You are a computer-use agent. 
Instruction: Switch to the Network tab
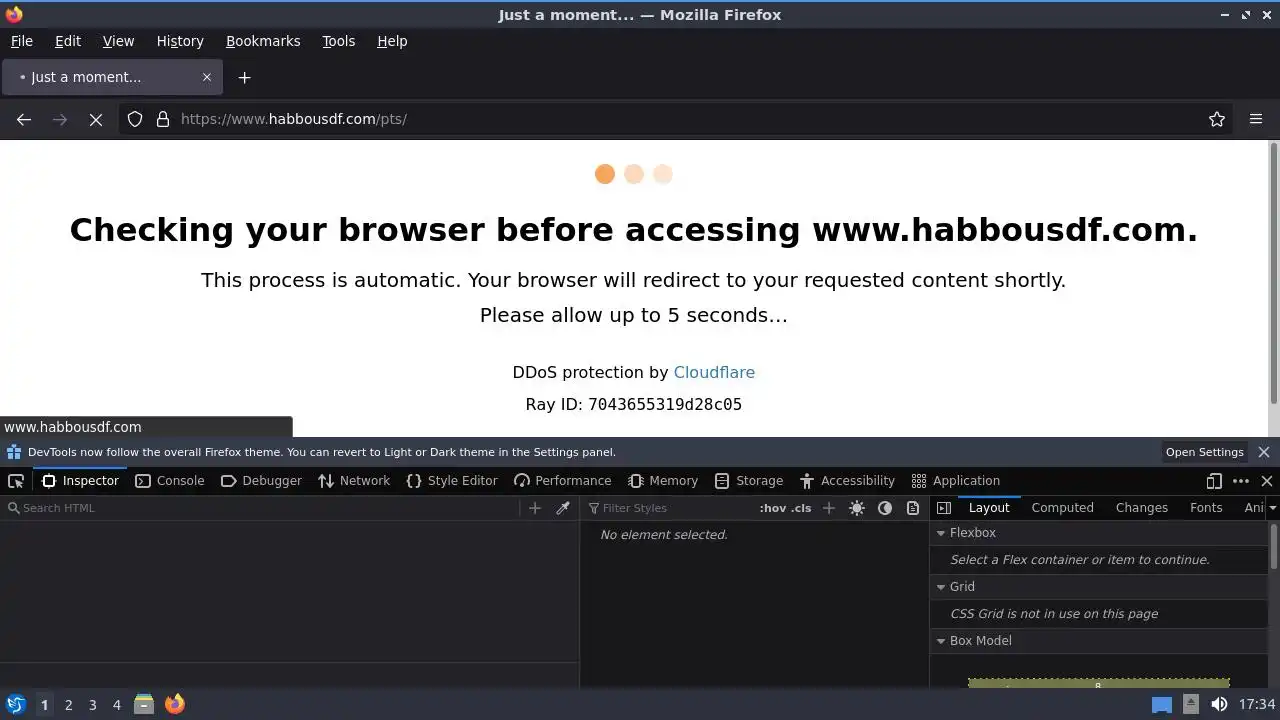click(x=354, y=481)
